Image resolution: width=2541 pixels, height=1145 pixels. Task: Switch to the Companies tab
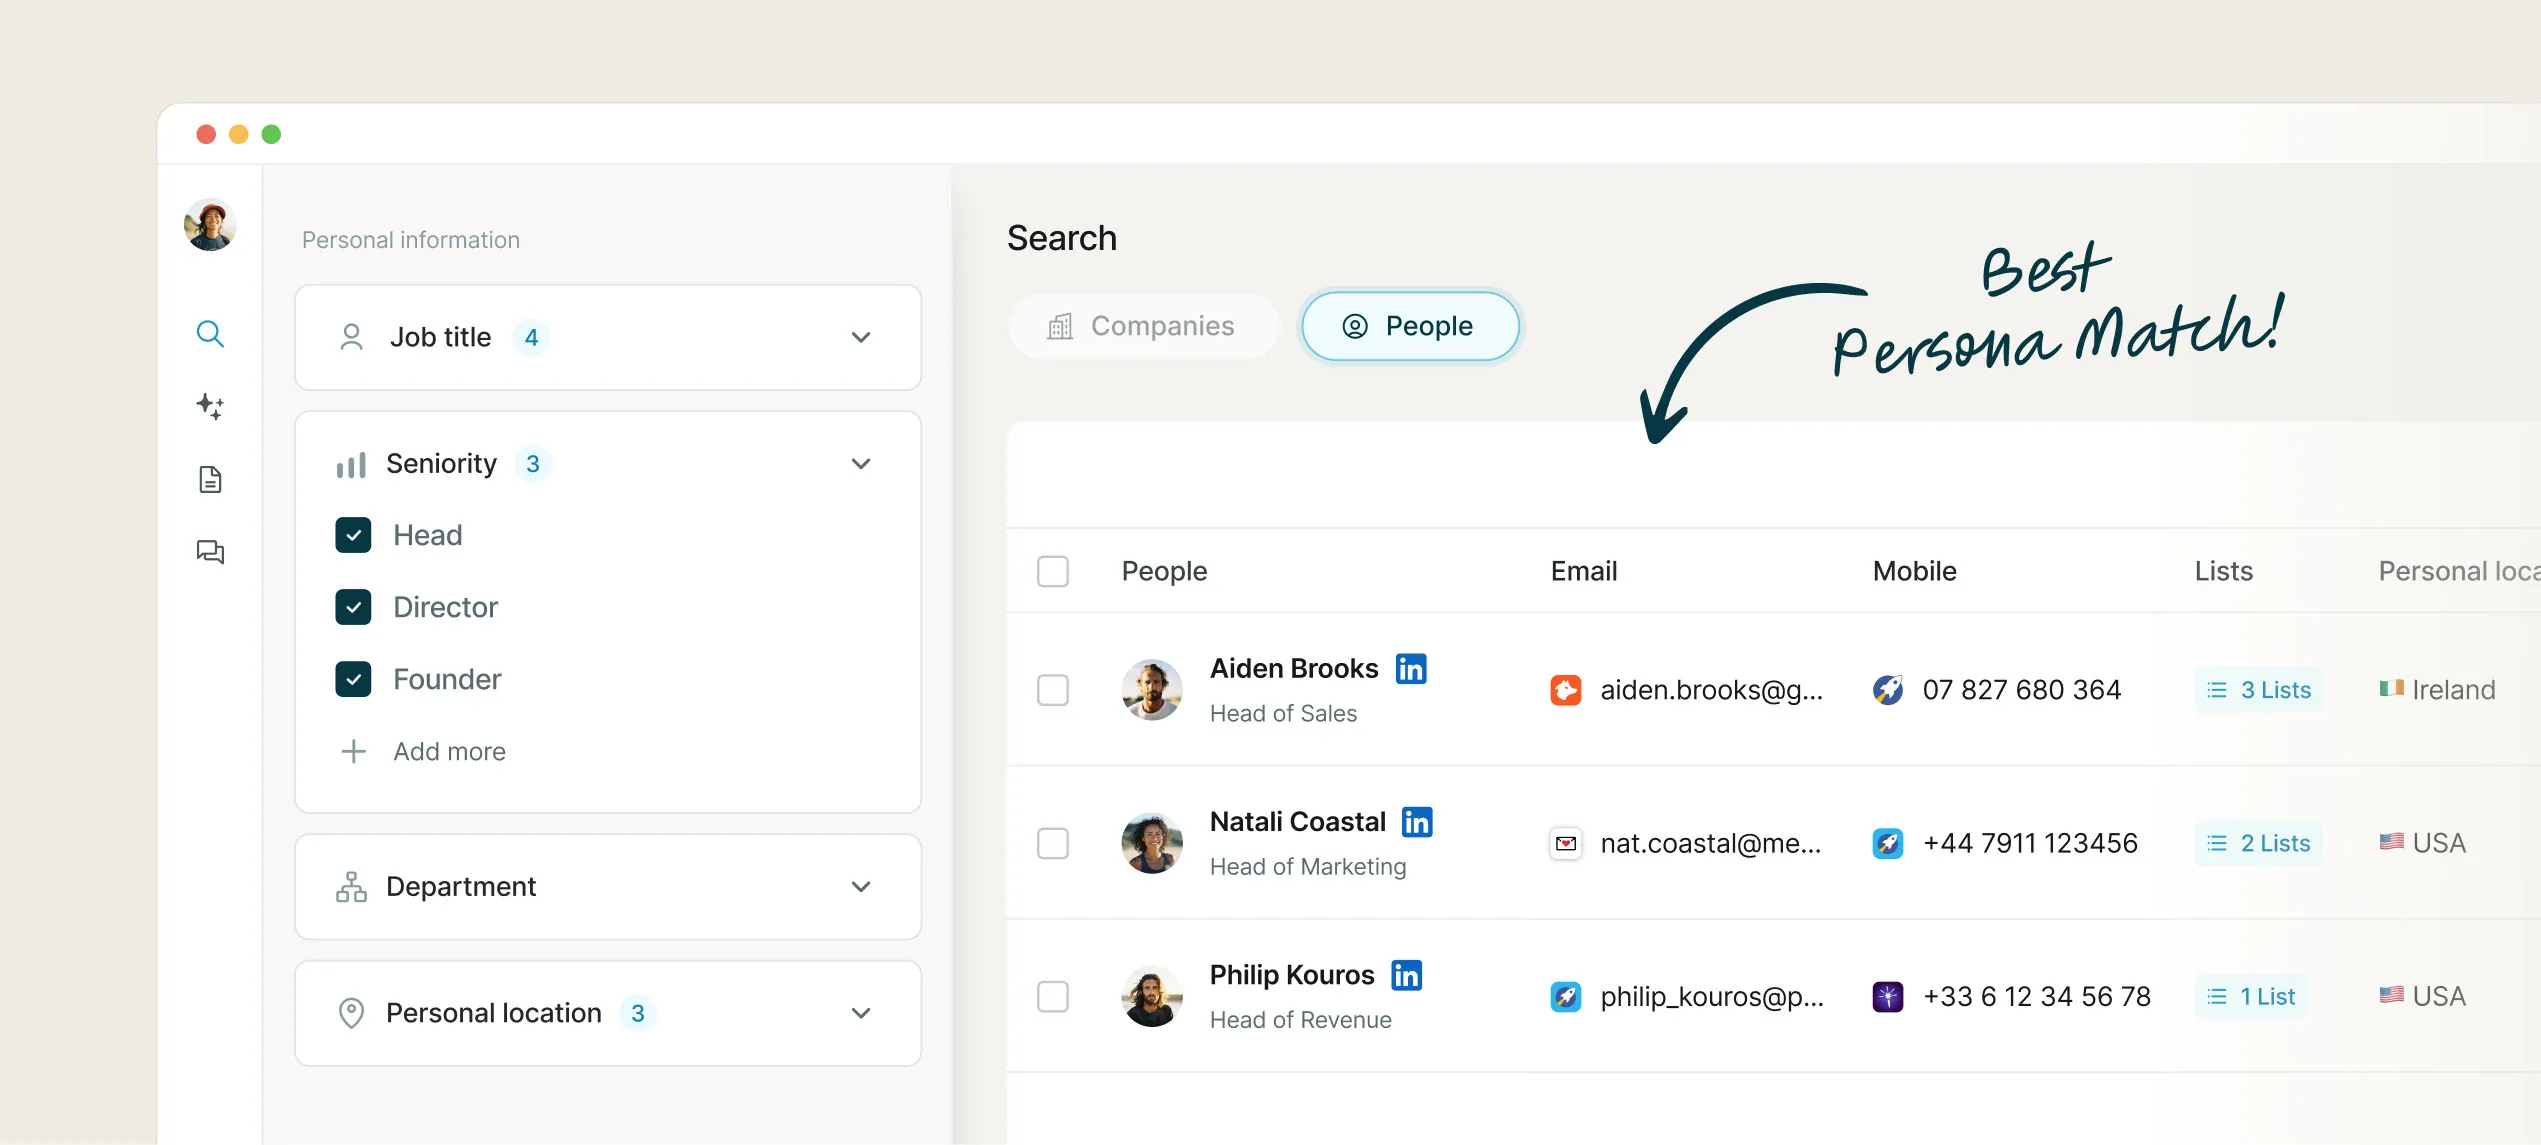pos(1144,326)
